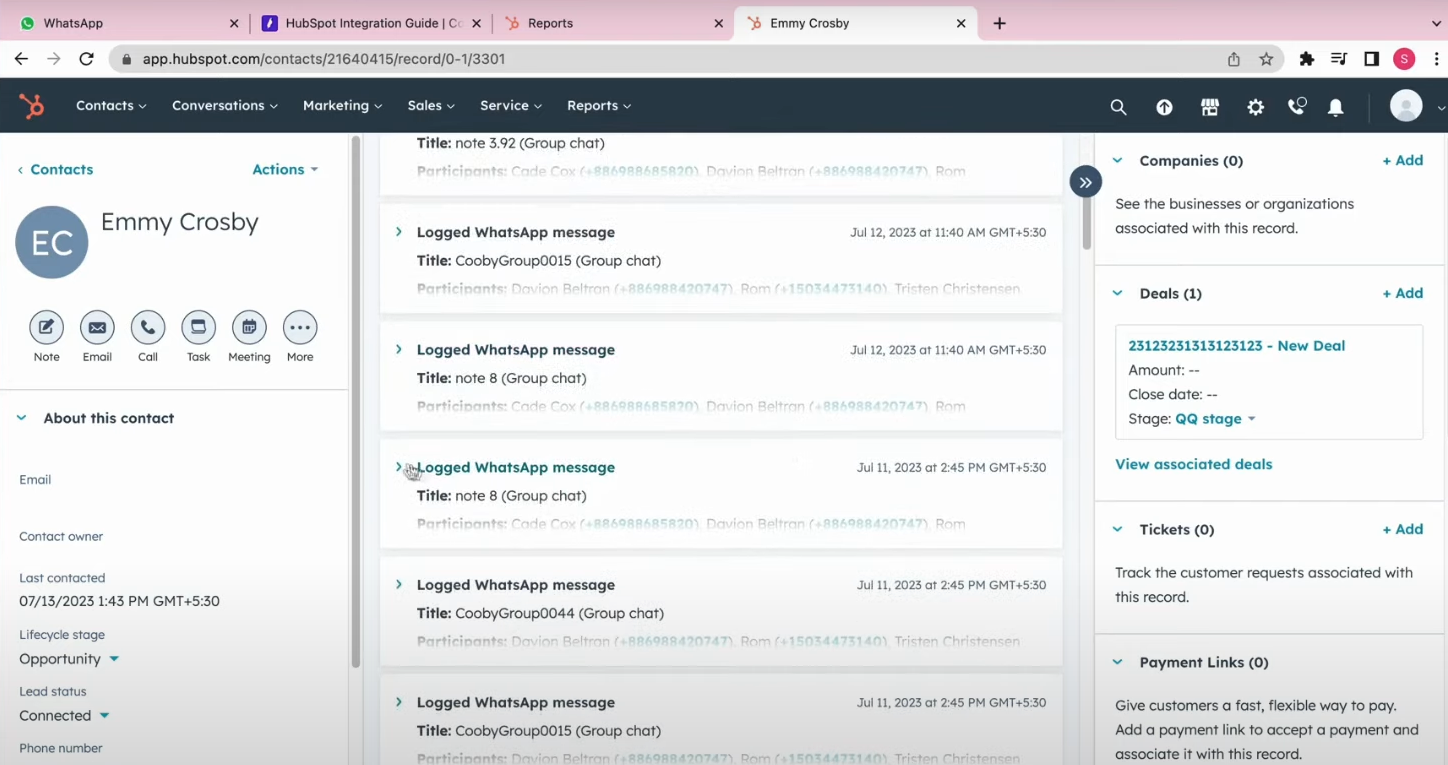Open View associated deals link
Screen dimensions: 1448x765
[1193, 464]
